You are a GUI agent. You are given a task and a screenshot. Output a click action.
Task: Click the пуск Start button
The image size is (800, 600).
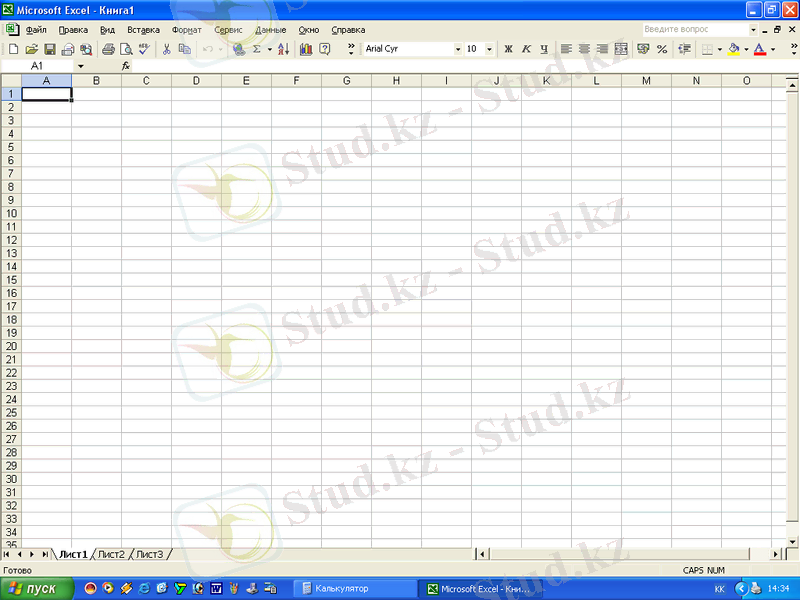tap(37, 589)
